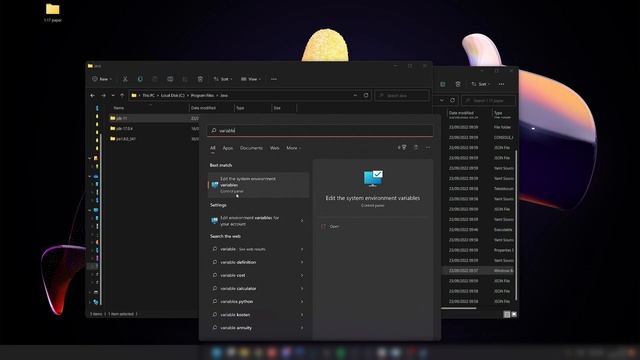Select web suggestion variables python
Viewport: 640px width, 360px height.
258,301
